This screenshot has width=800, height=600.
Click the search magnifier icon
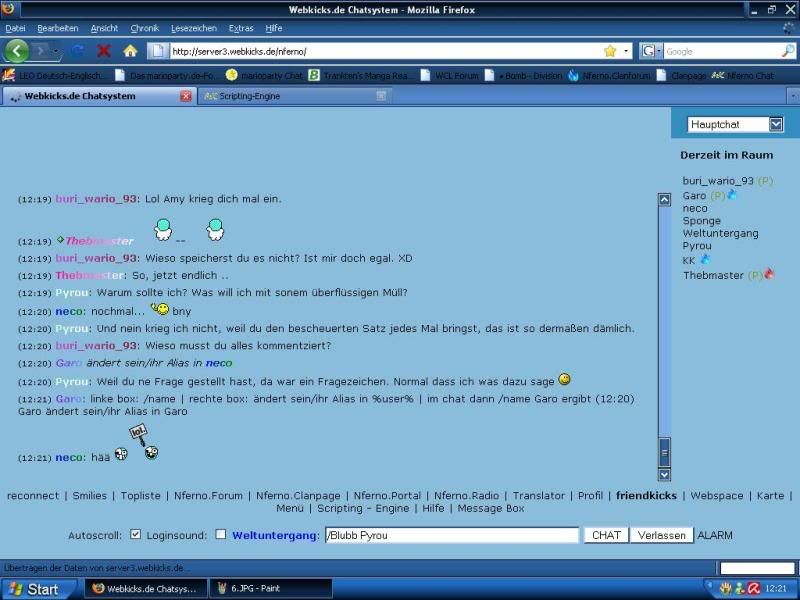click(788, 51)
